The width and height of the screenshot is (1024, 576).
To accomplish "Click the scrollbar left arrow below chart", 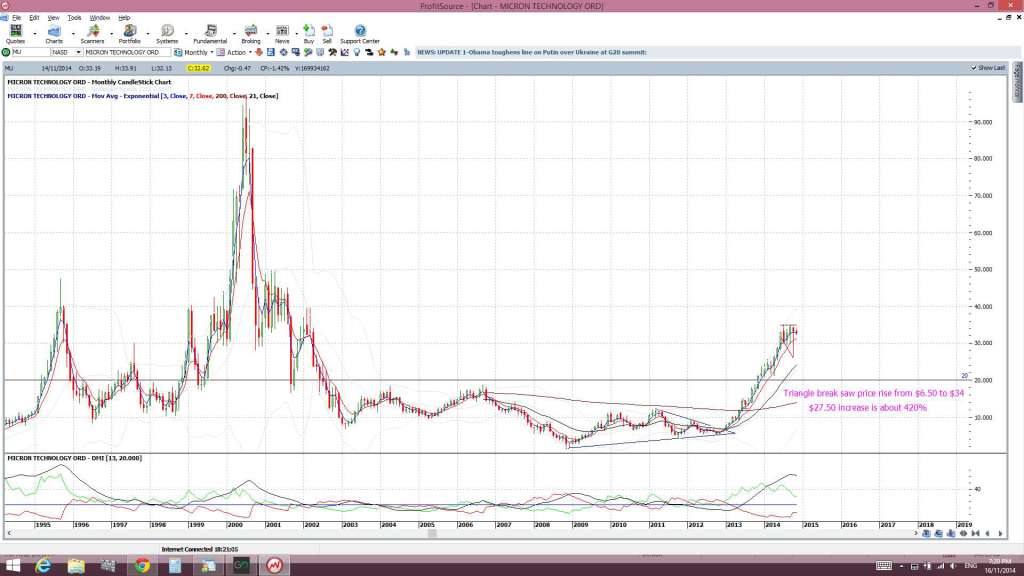I will [8, 534].
